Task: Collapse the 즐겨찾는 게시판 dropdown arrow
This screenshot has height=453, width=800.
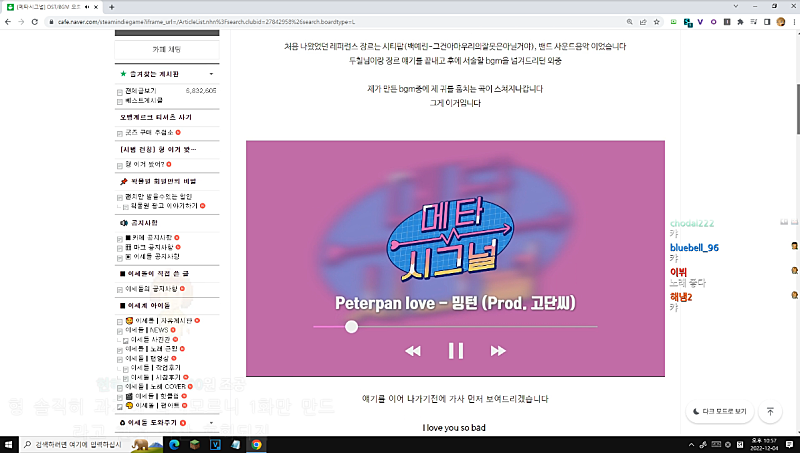Action: (x=211, y=74)
